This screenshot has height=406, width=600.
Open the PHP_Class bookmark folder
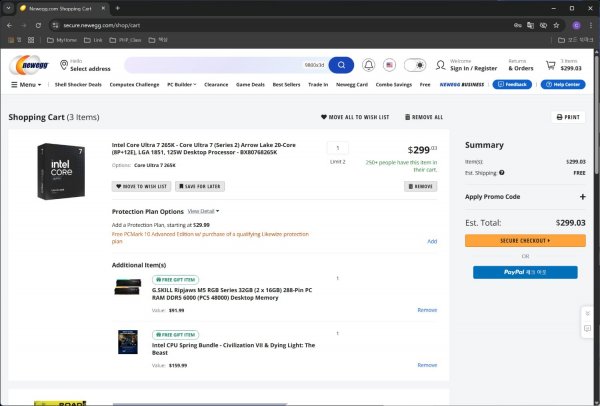125,40
